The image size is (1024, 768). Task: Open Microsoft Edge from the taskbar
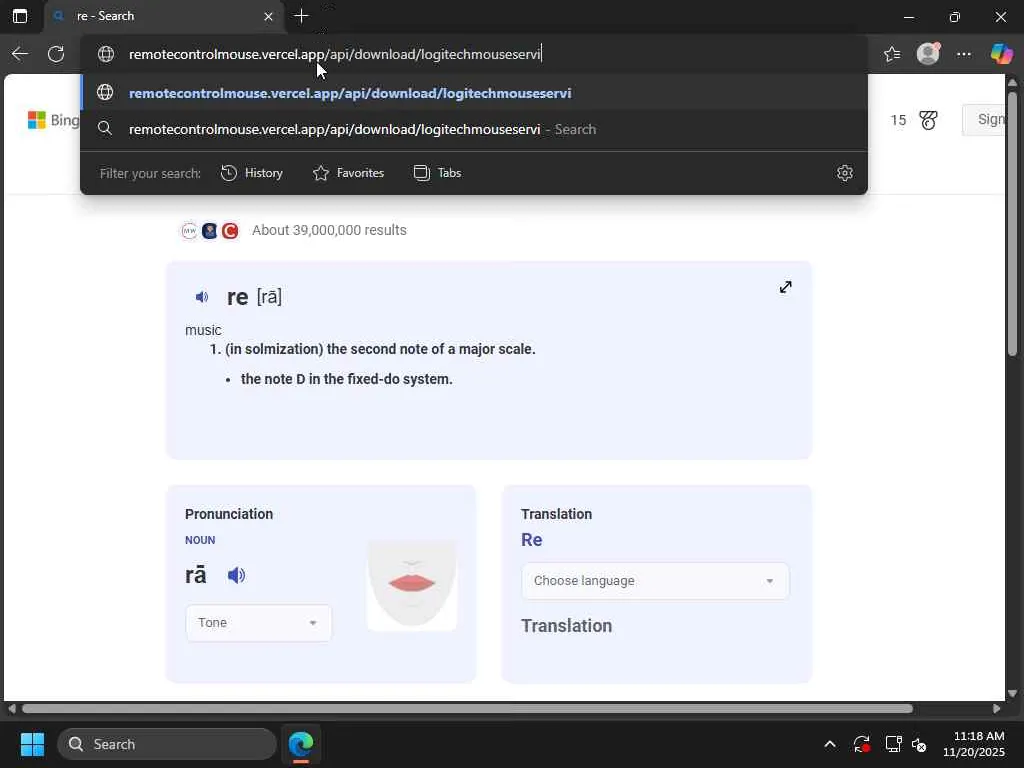301,744
